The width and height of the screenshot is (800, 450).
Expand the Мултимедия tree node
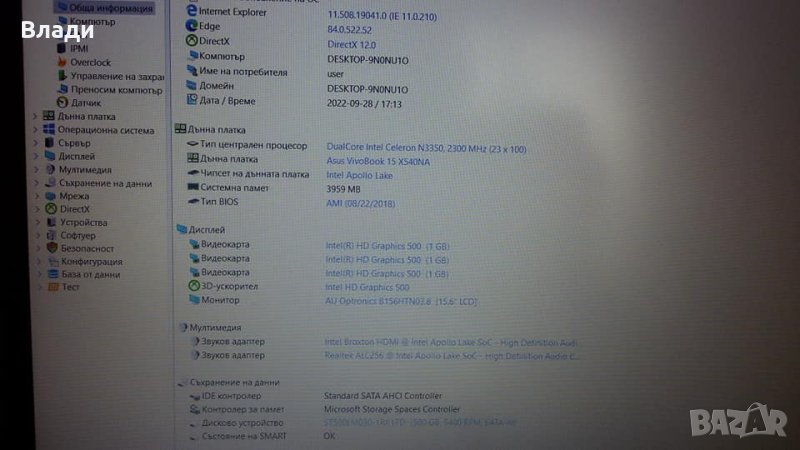(36, 170)
